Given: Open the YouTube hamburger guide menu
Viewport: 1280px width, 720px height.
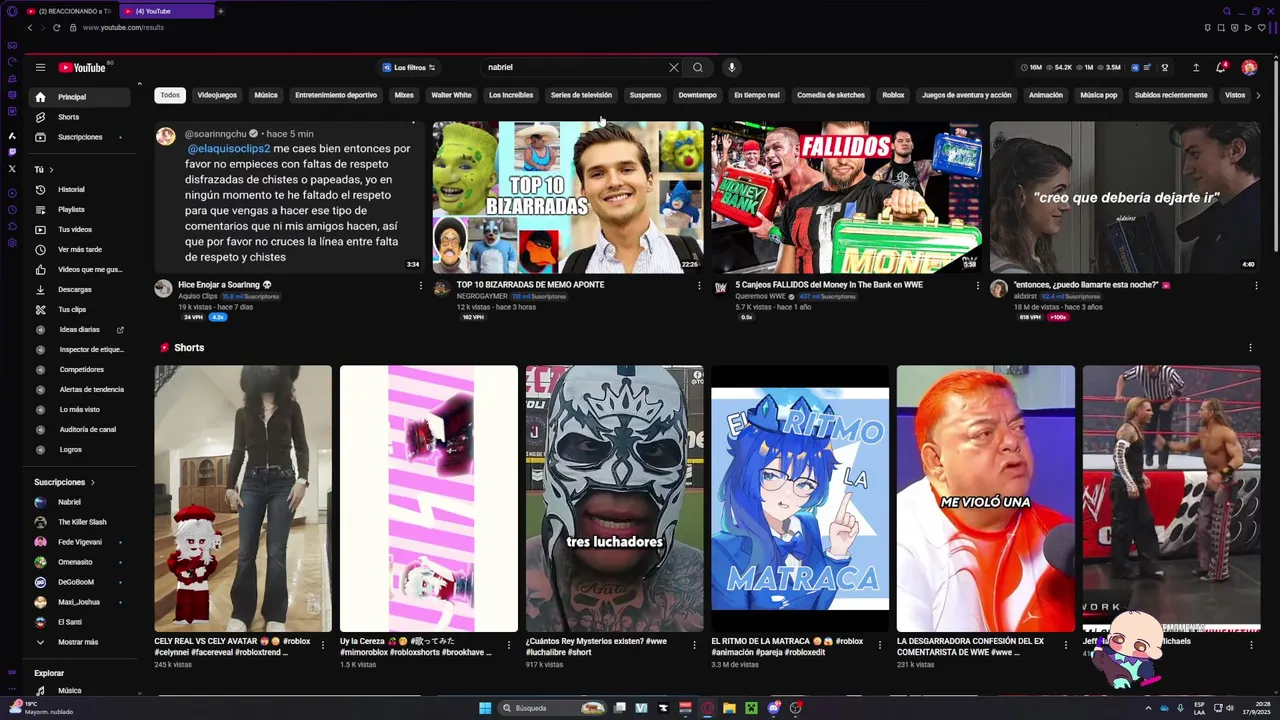Looking at the screenshot, I should point(40,67).
